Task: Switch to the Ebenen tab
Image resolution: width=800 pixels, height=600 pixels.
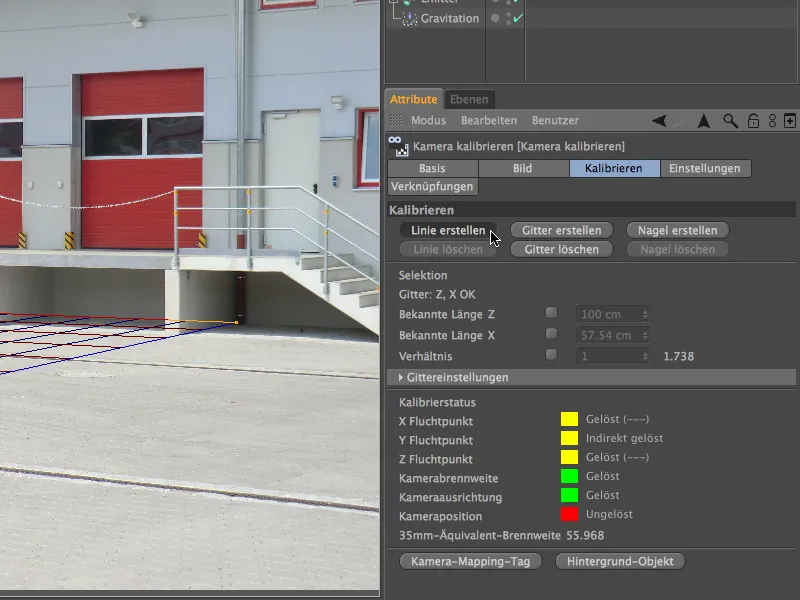Action: pos(469,99)
